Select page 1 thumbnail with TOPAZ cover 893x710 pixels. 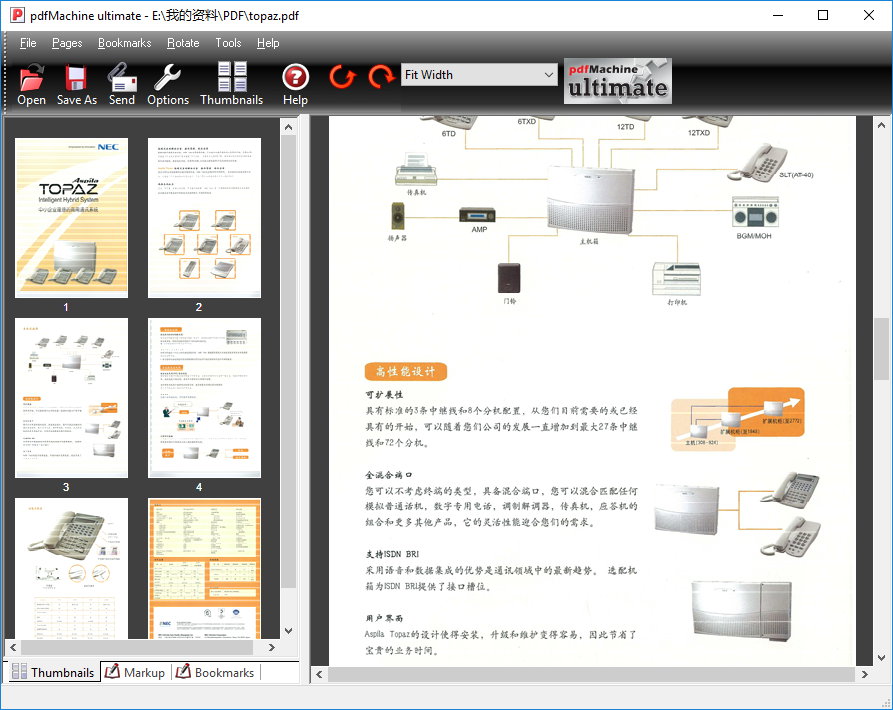point(71,217)
